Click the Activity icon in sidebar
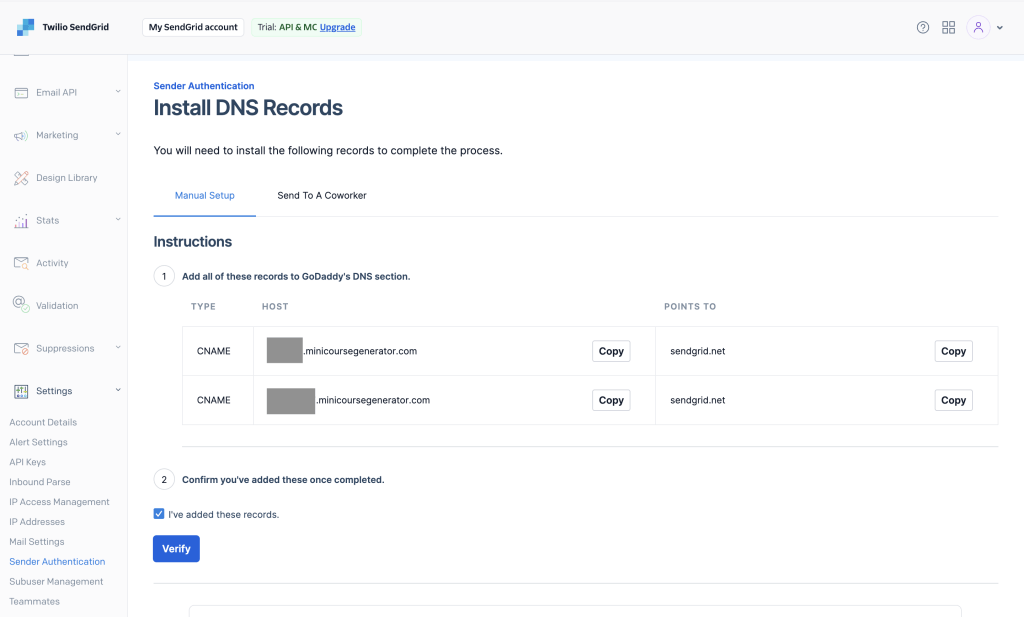Image resolution: width=1024 pixels, height=617 pixels. (x=21, y=263)
